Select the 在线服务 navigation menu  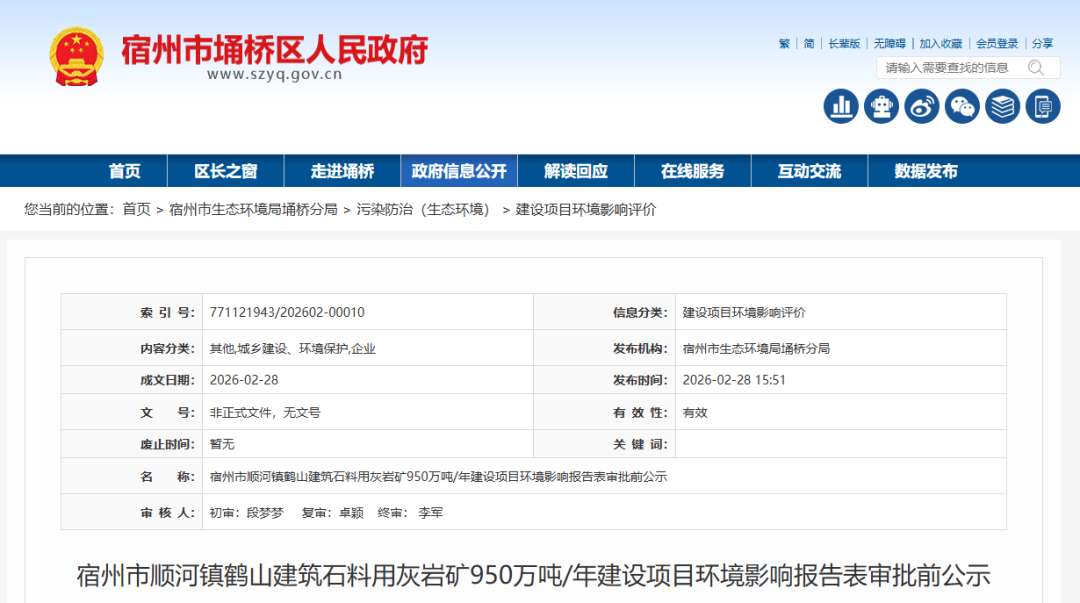[693, 170]
